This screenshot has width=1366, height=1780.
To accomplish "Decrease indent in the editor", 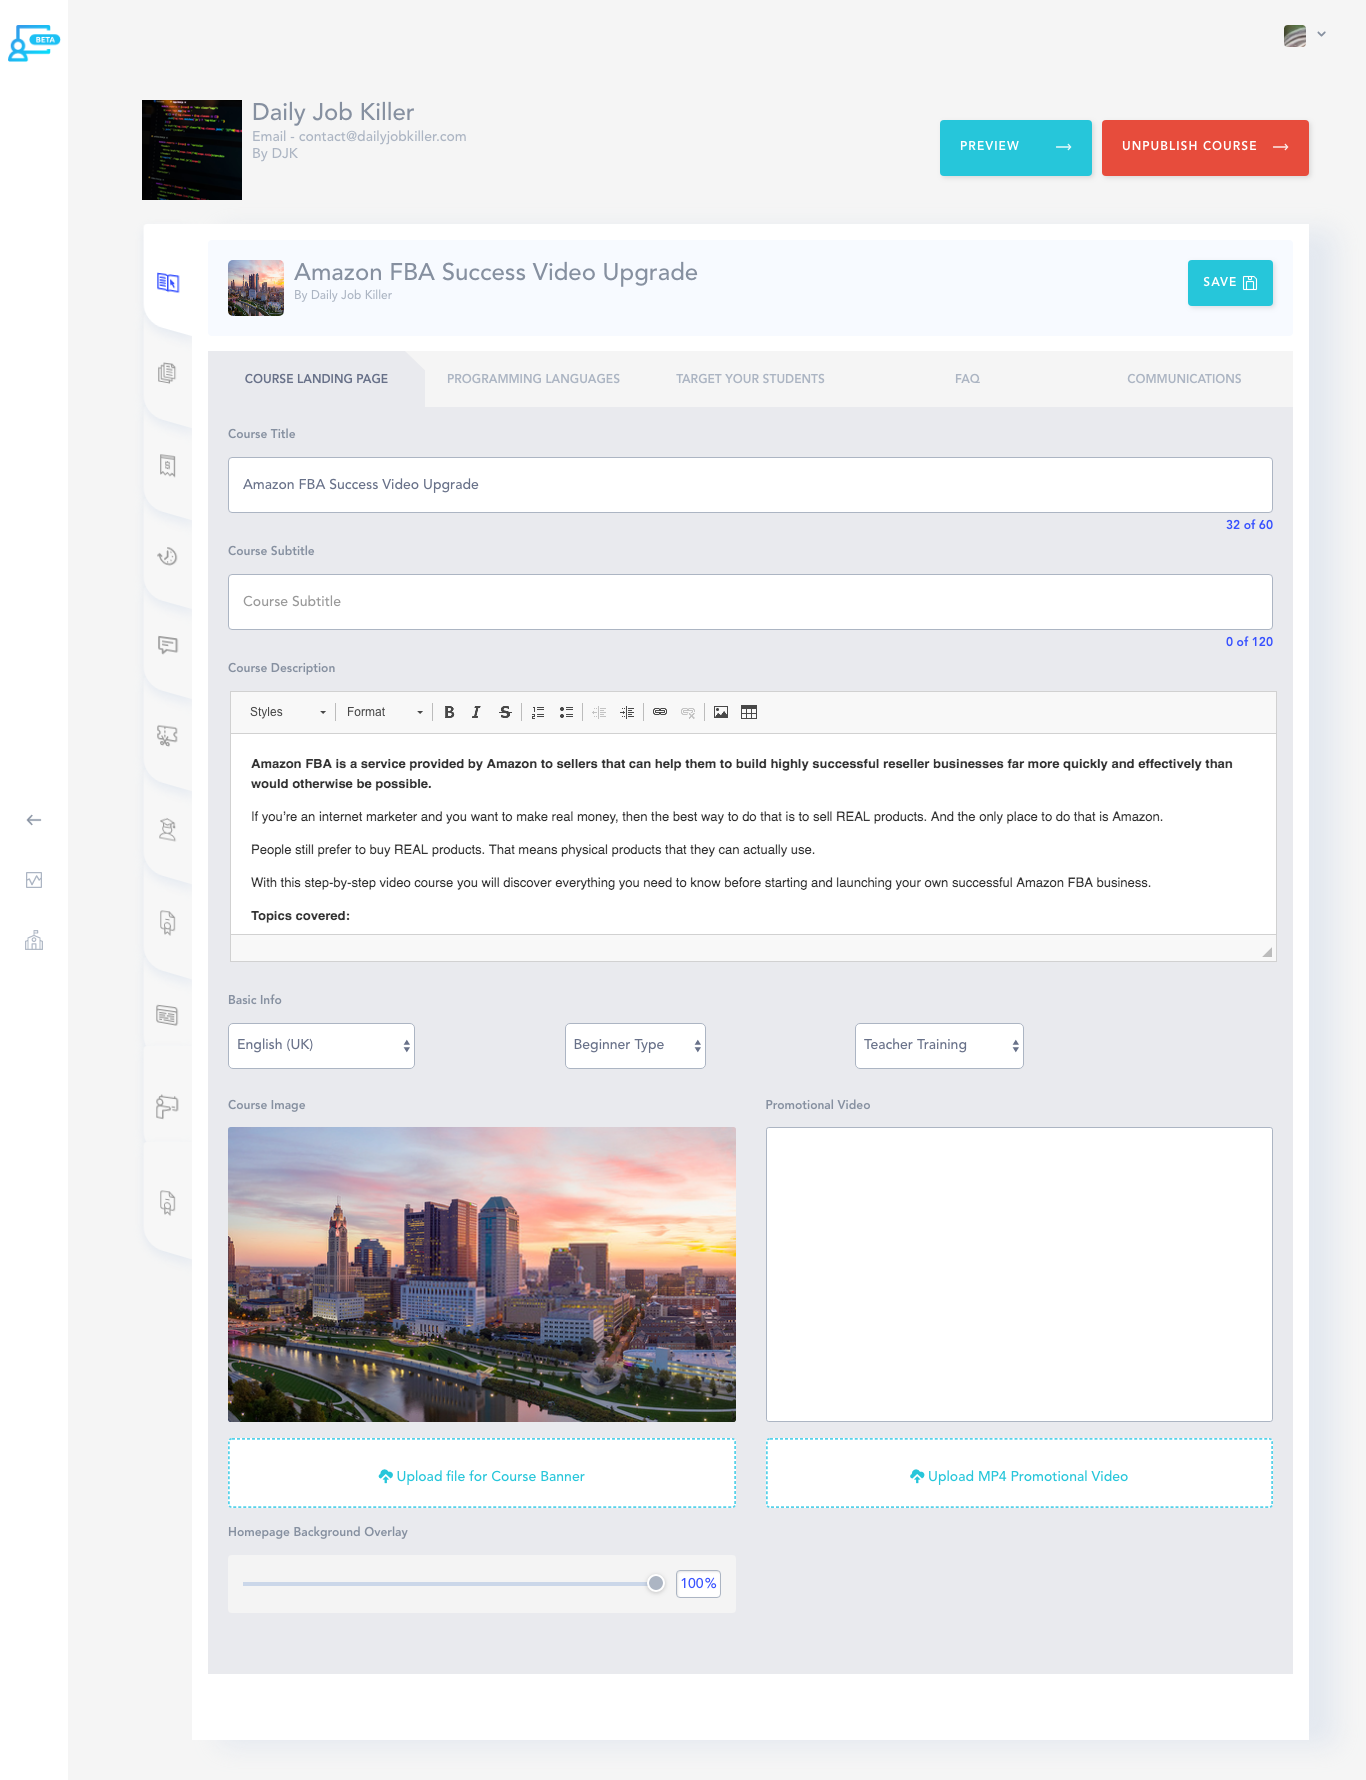I will click(599, 712).
